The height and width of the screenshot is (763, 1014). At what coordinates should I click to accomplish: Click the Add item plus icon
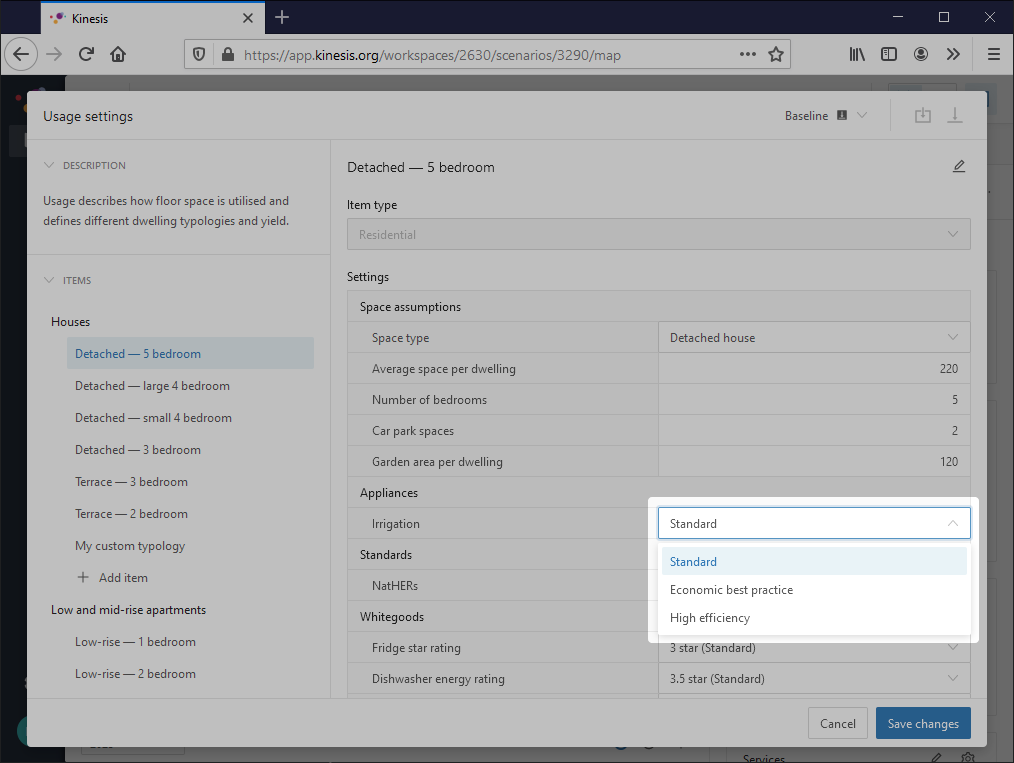[83, 577]
